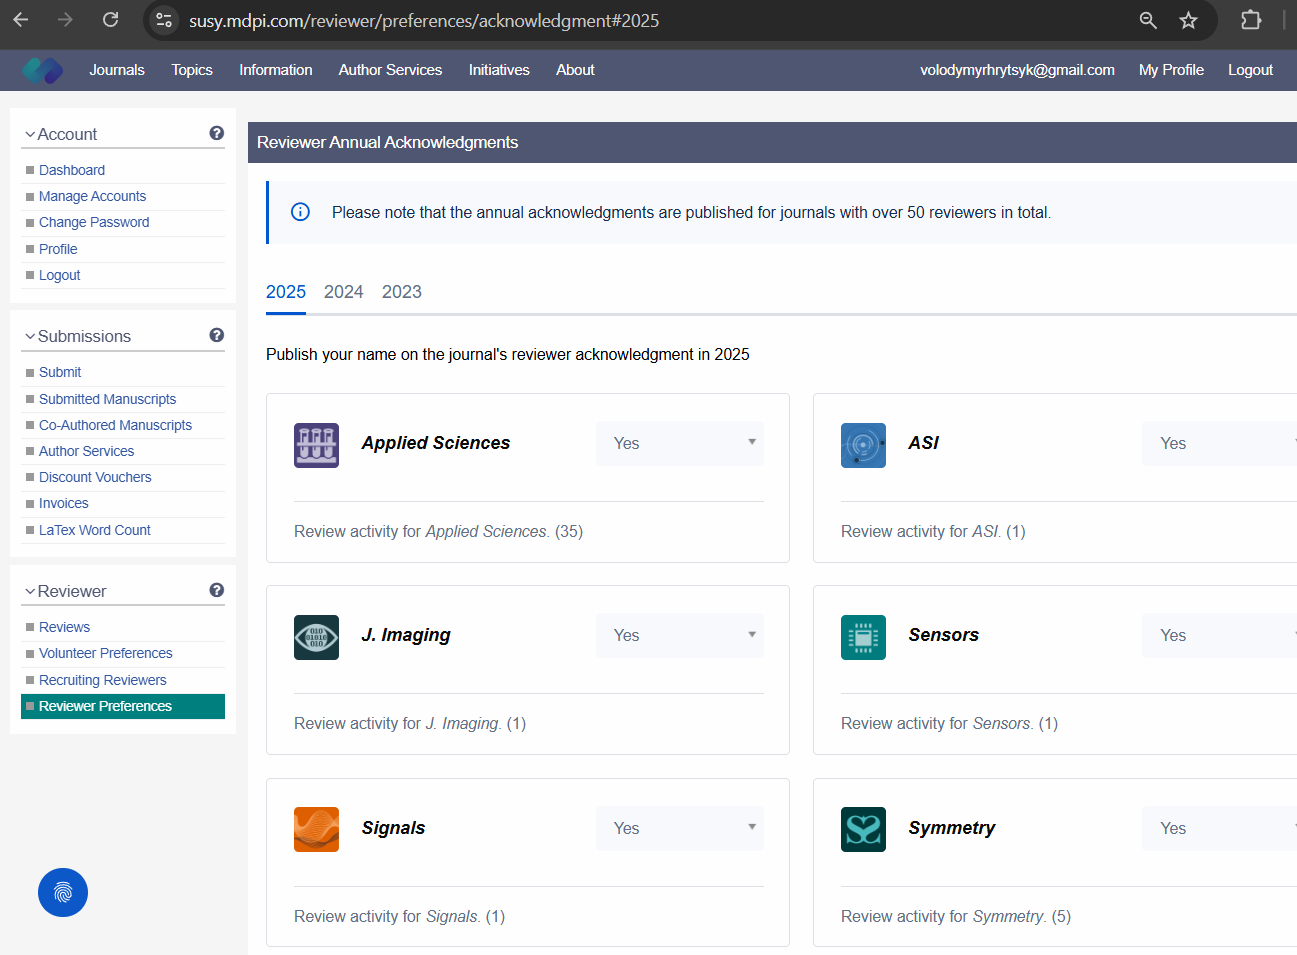Screen dimensions: 1297x955
Task: Click the J. Imaging journal icon
Action: 316,637
